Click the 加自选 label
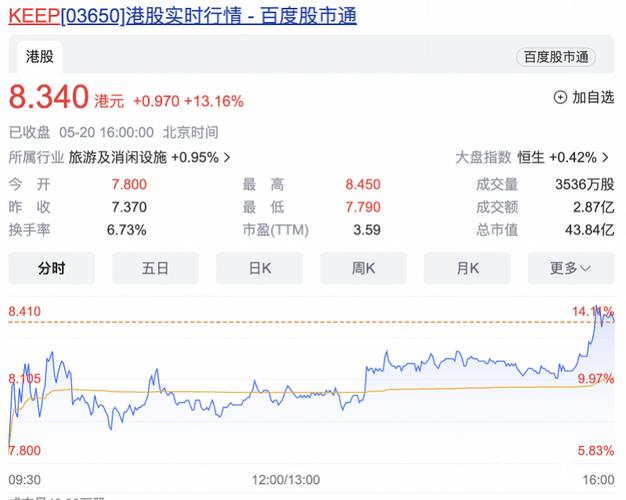The width and height of the screenshot is (626, 500). (x=593, y=97)
